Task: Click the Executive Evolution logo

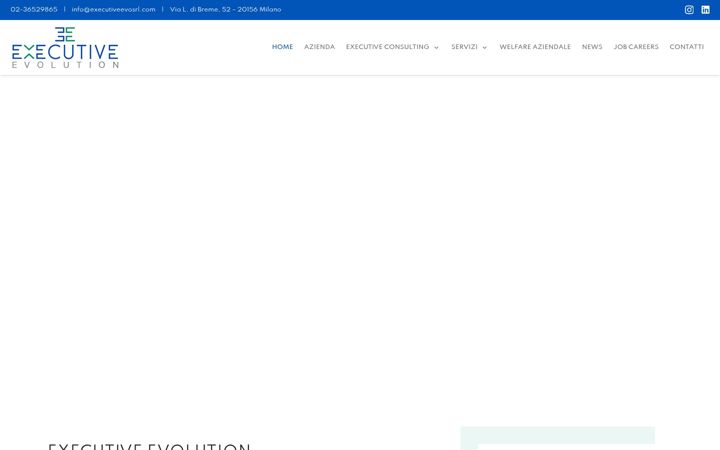Action: click(x=65, y=47)
